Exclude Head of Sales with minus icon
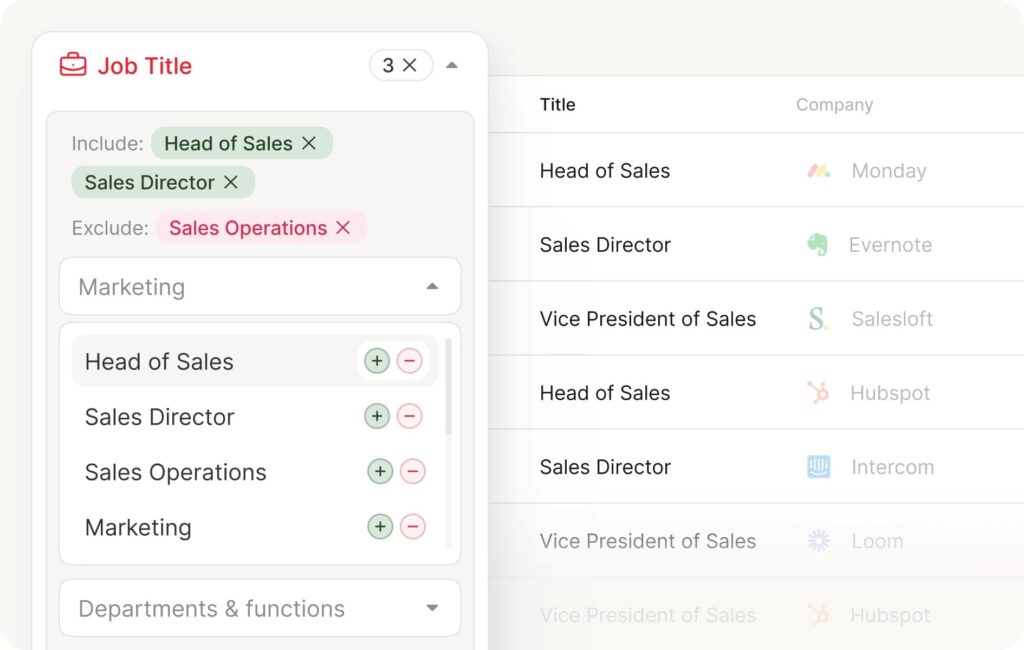 point(410,361)
